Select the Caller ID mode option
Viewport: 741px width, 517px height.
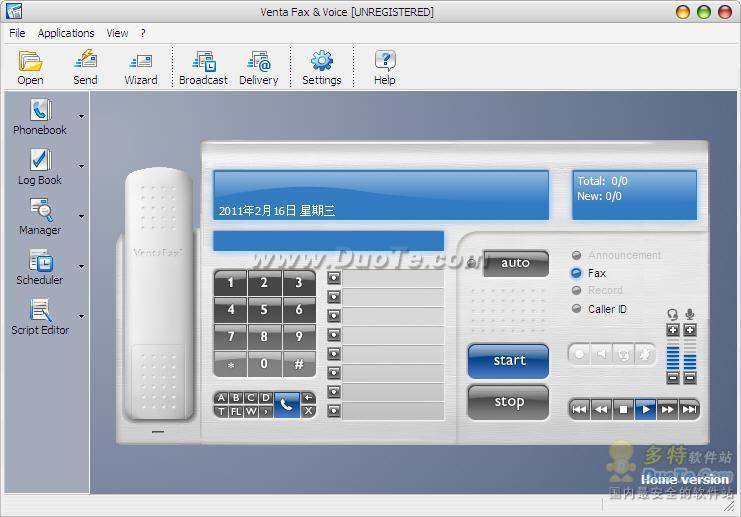click(577, 309)
